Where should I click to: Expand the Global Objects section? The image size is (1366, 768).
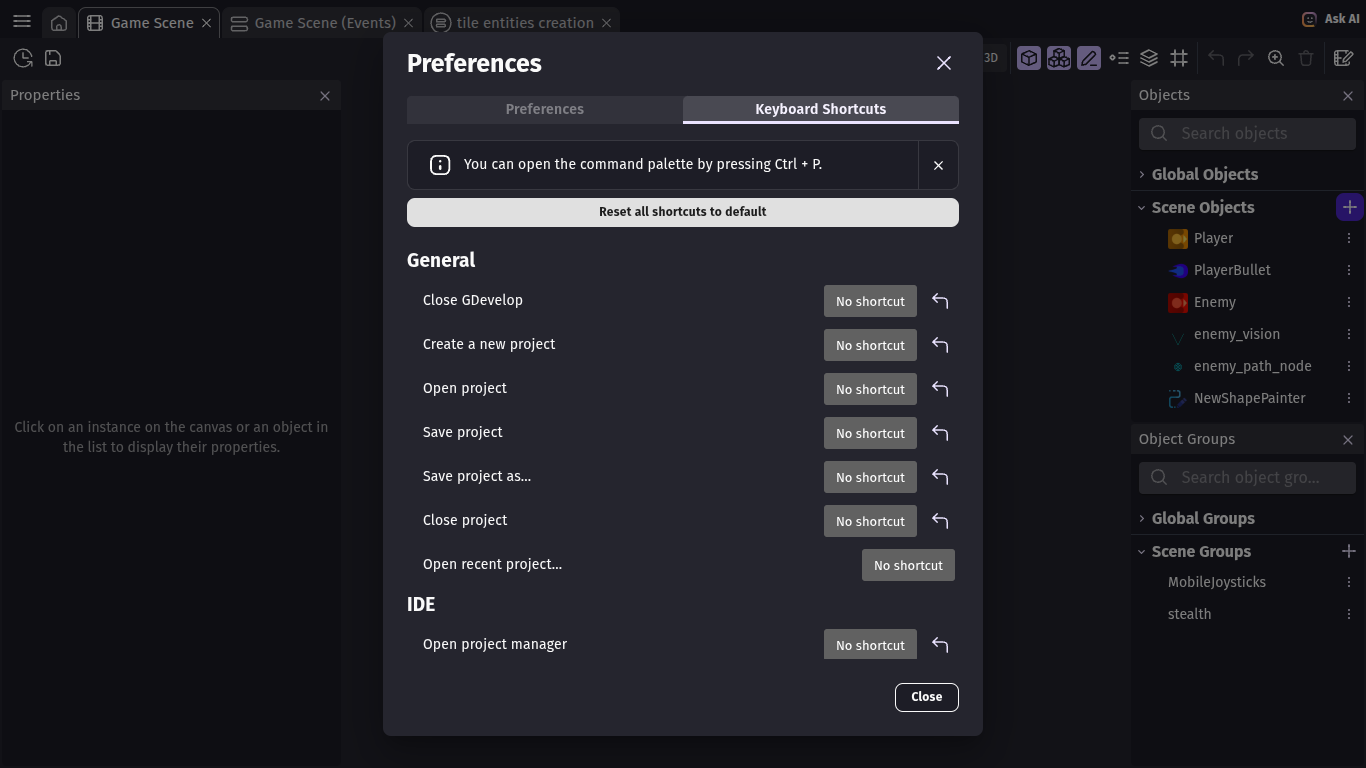pyautogui.click(x=1142, y=174)
